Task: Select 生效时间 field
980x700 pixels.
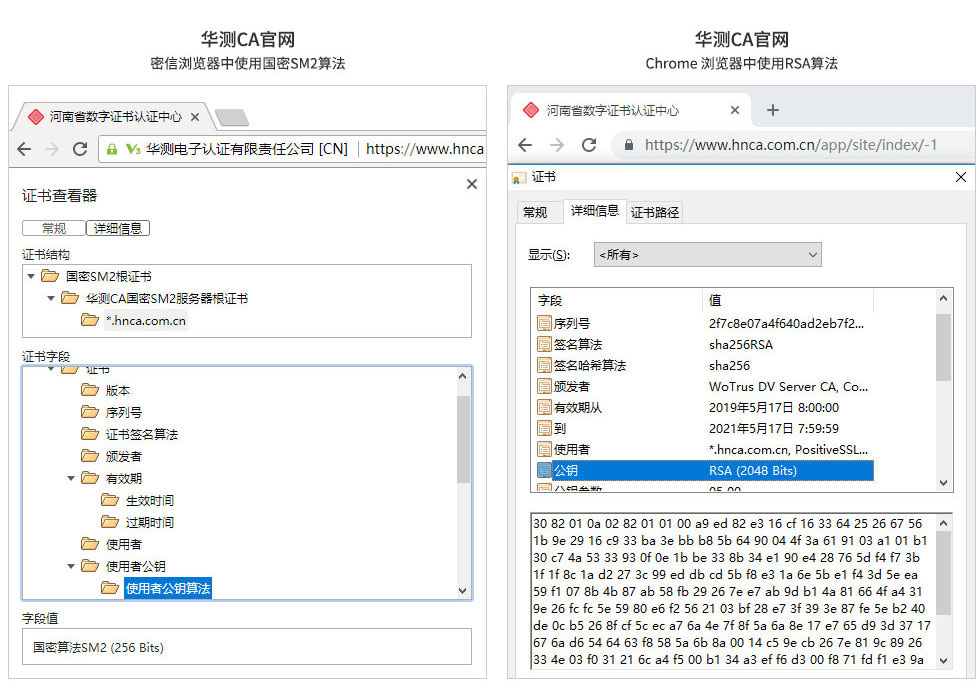Action: (149, 500)
